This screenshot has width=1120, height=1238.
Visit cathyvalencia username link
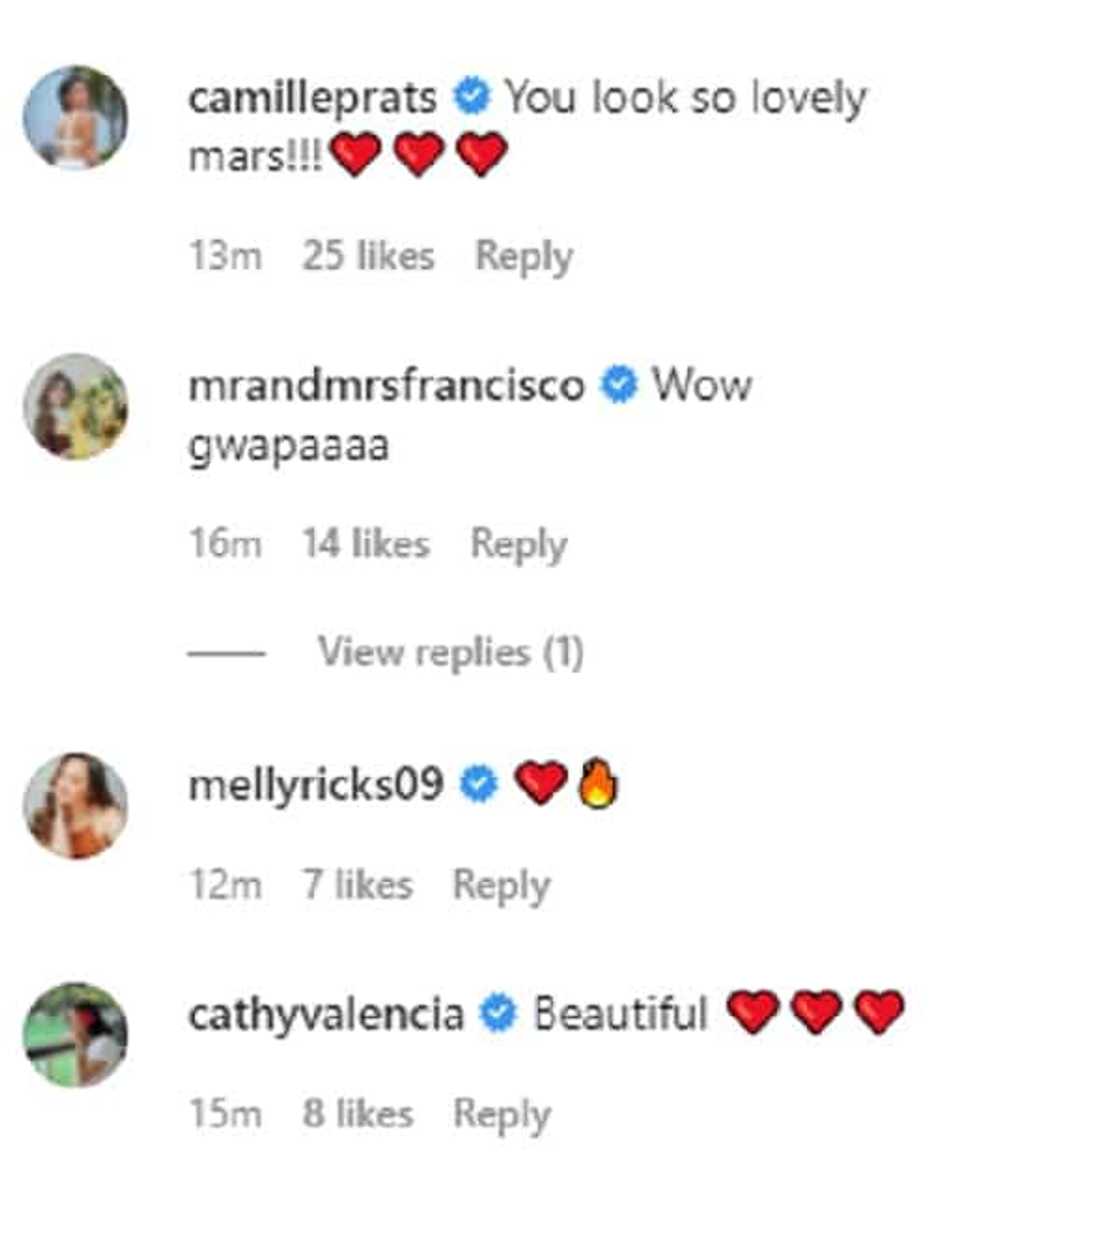tap(326, 1015)
